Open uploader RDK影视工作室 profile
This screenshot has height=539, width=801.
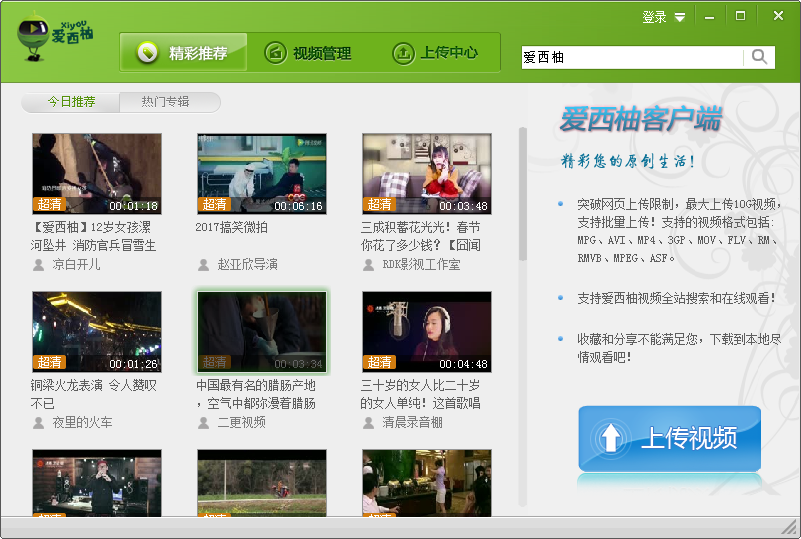point(421,265)
